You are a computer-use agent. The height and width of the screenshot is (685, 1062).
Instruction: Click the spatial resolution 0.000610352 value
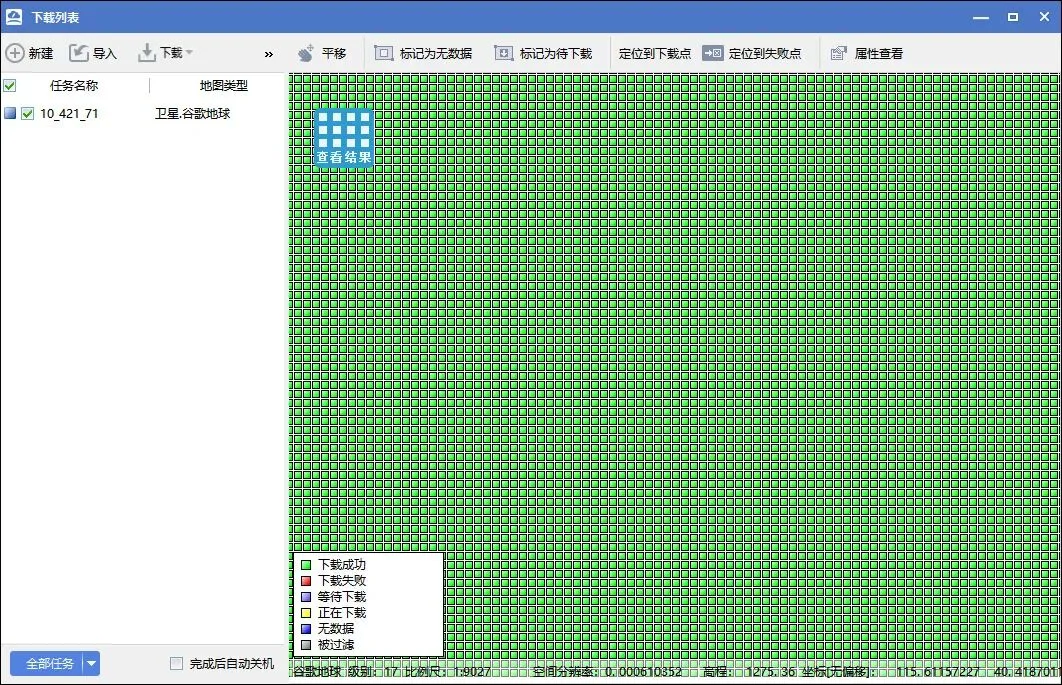point(643,672)
